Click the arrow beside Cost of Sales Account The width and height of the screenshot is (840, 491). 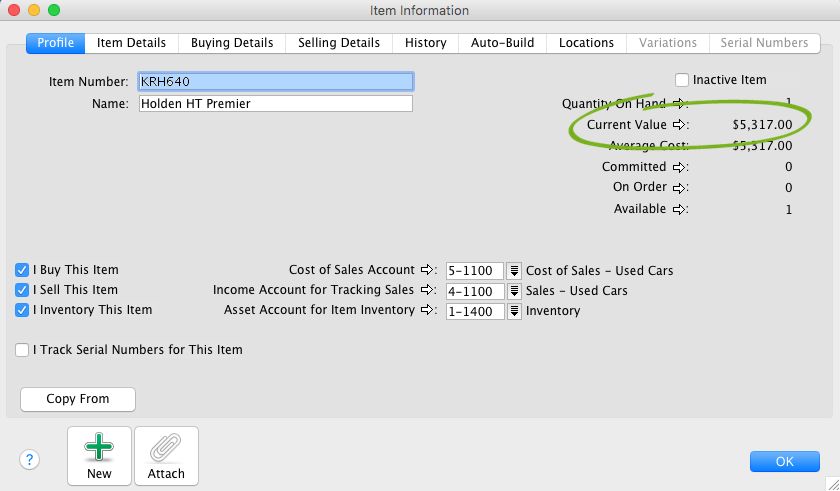pos(429,270)
